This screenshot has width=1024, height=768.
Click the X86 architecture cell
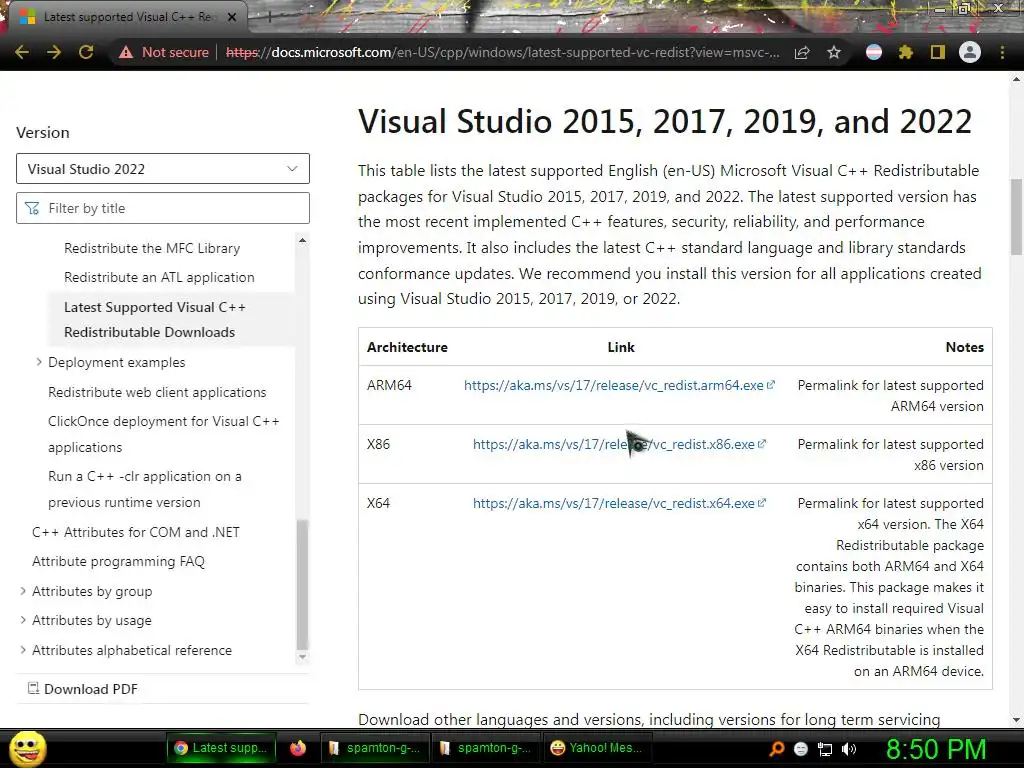pos(379,444)
